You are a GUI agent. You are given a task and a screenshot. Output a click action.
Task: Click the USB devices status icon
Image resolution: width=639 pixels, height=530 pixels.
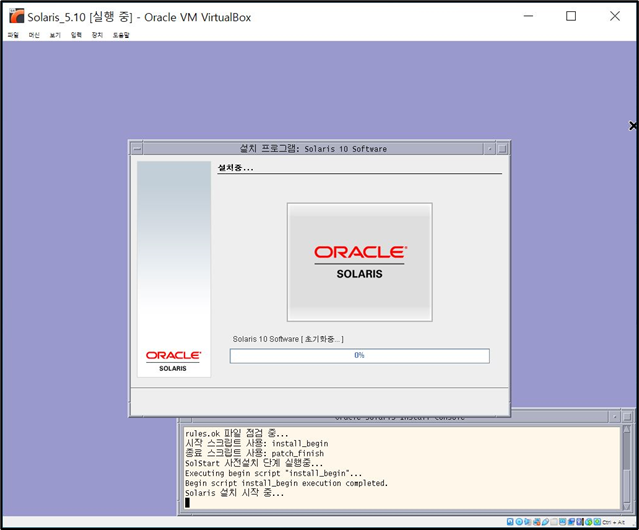tap(545, 522)
